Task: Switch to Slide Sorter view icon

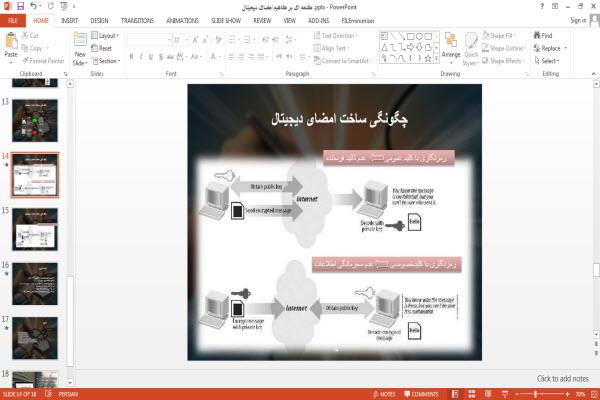Action: pos(472,394)
